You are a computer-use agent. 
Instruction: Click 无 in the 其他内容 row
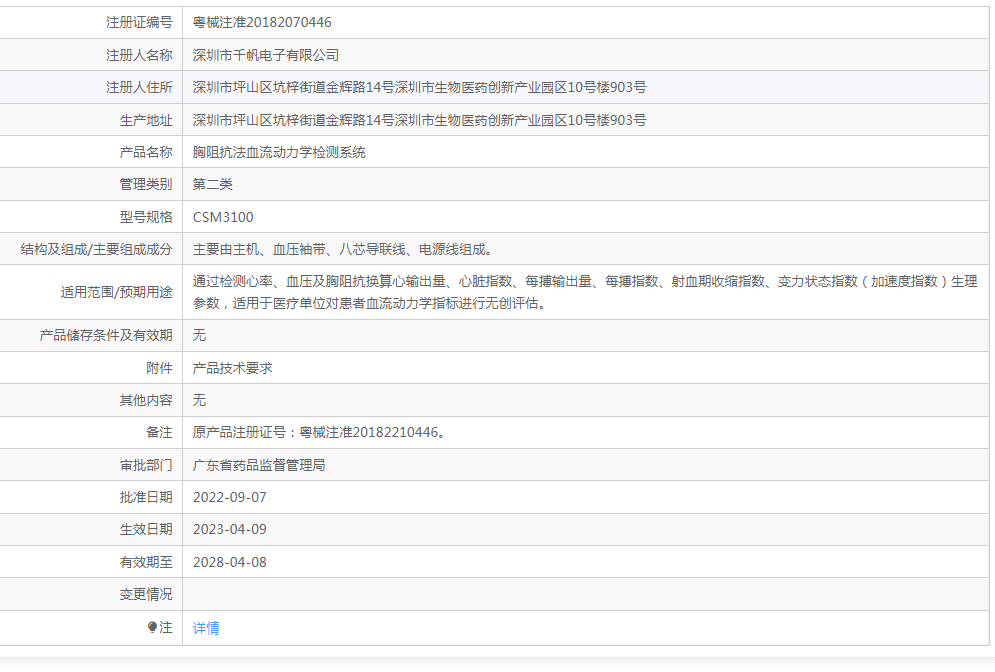pyautogui.click(x=199, y=400)
